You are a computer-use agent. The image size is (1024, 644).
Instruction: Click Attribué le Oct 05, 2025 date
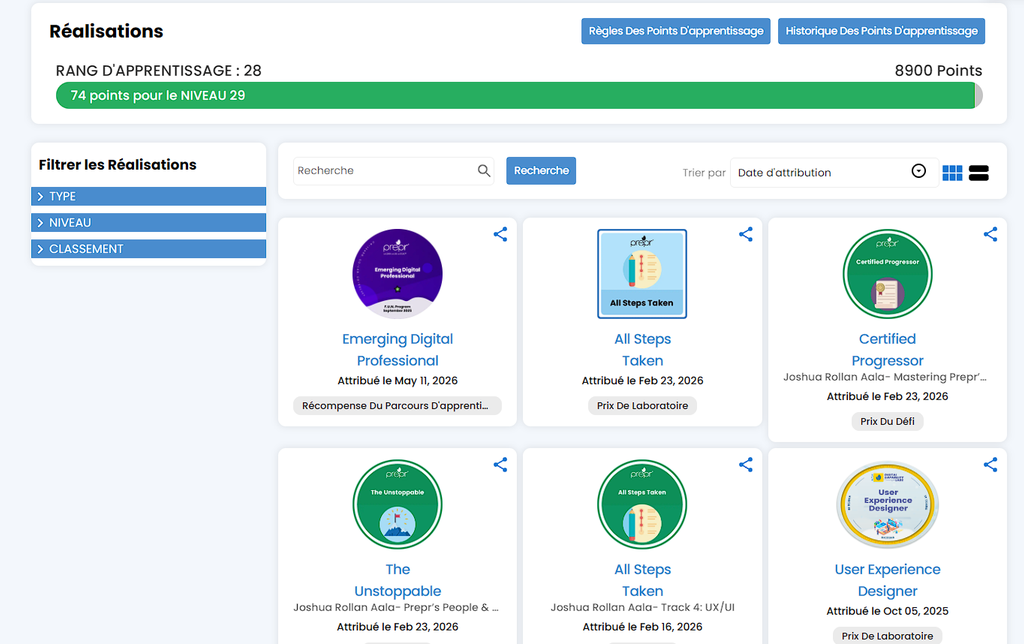click(x=888, y=611)
